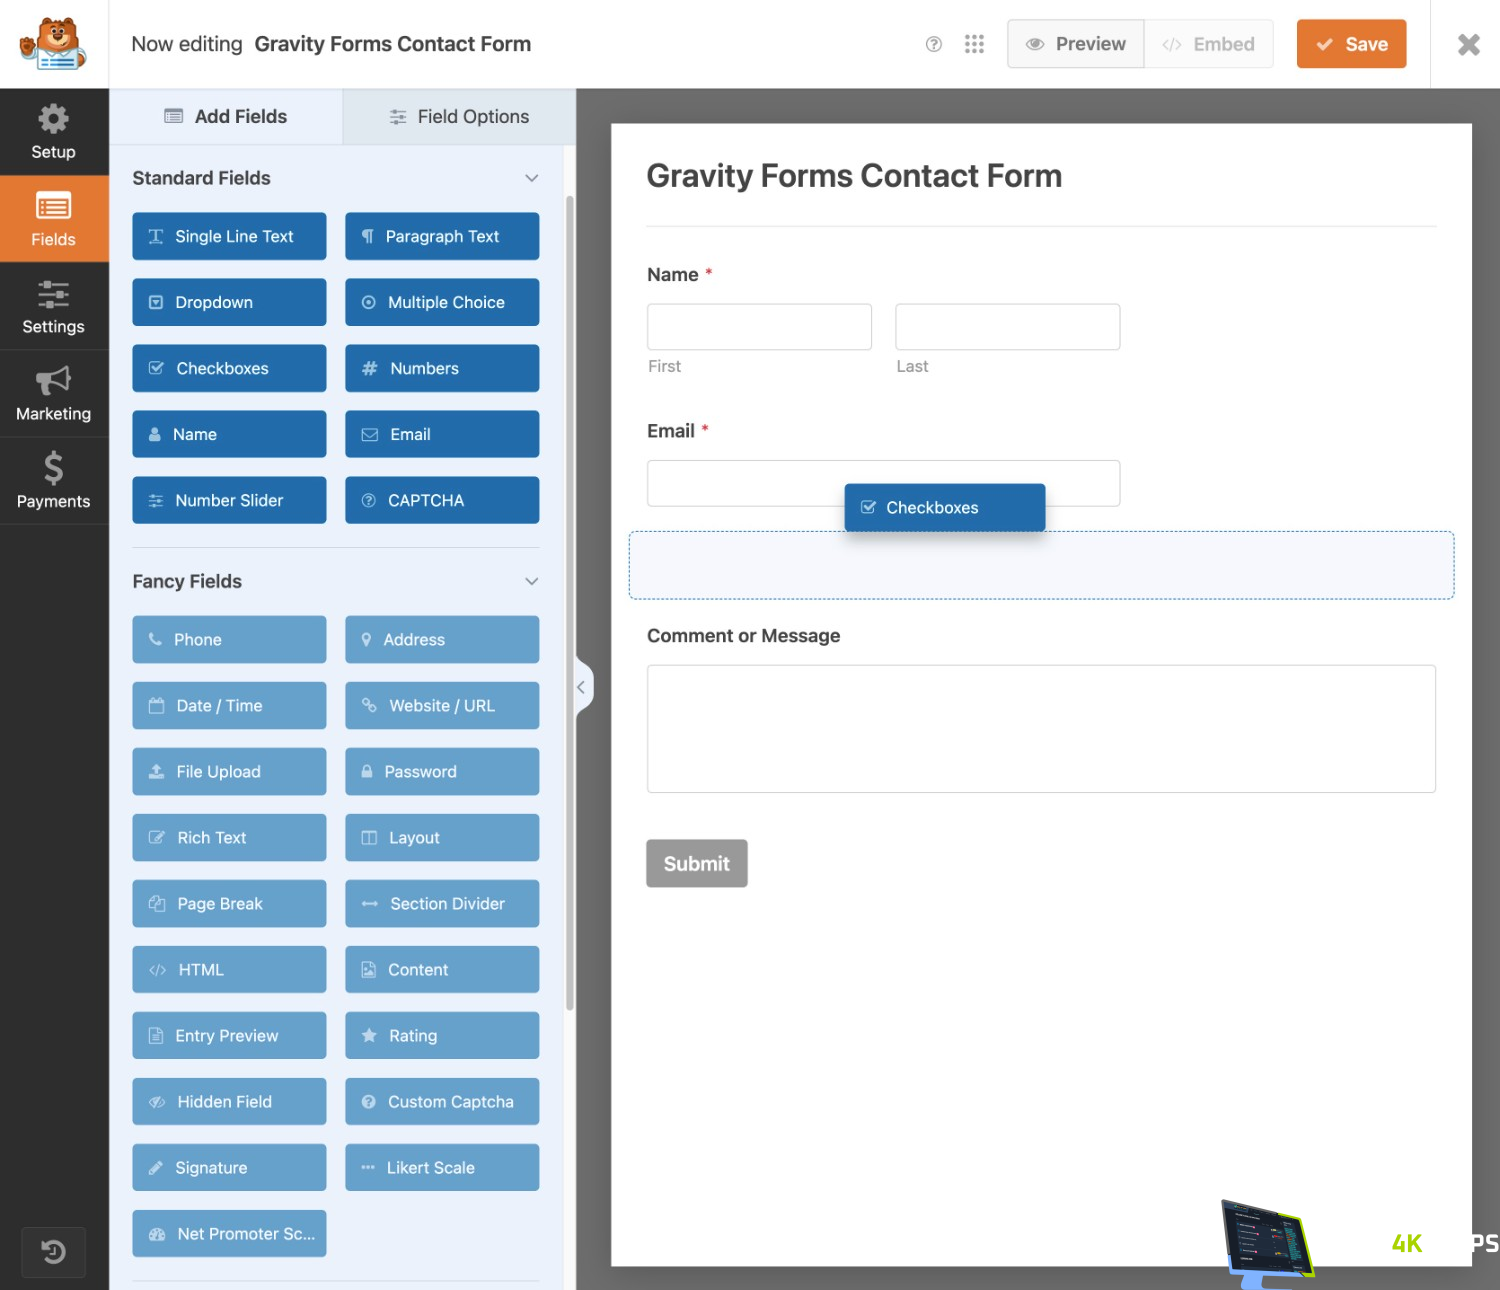Add a Hidden Field
Viewport: 1500px width, 1290px height.
tap(229, 1102)
